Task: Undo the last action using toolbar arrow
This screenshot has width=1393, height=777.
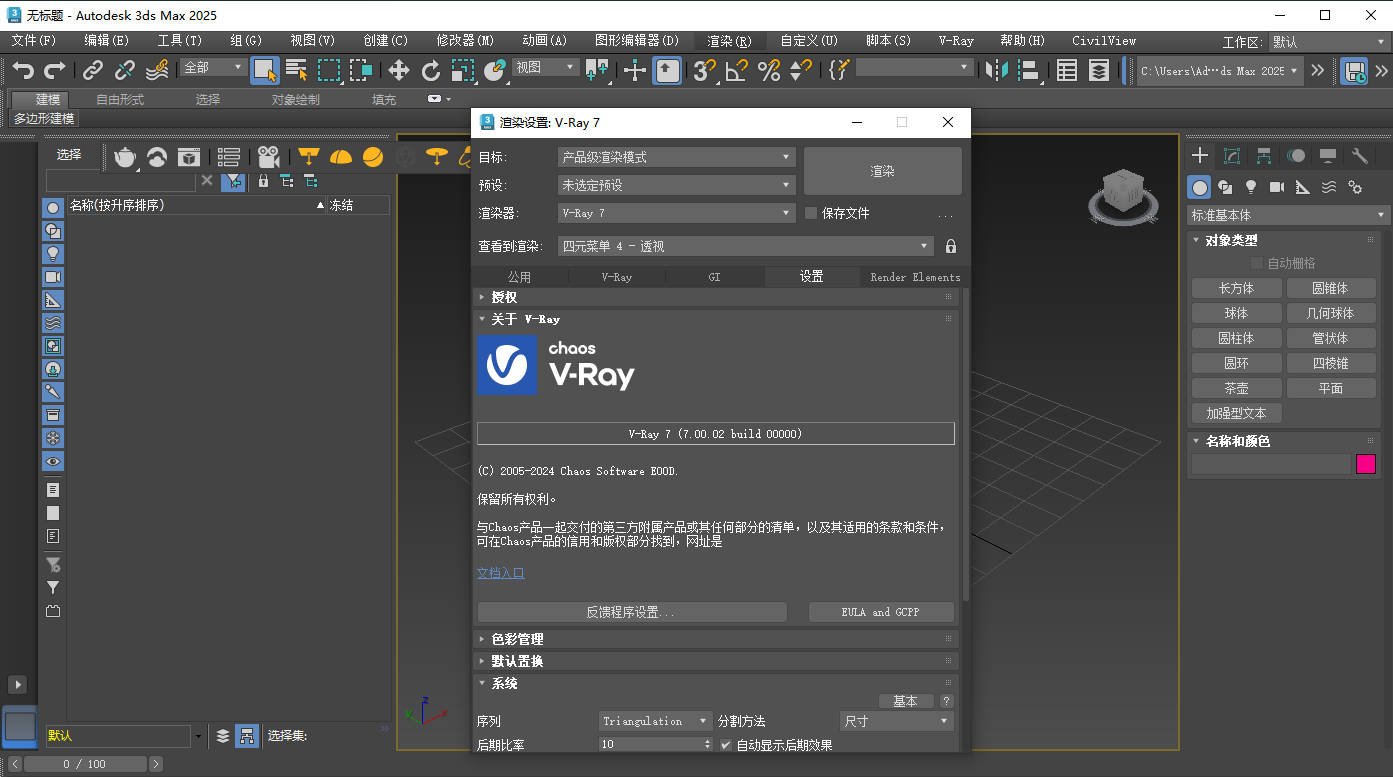Action: coord(23,70)
